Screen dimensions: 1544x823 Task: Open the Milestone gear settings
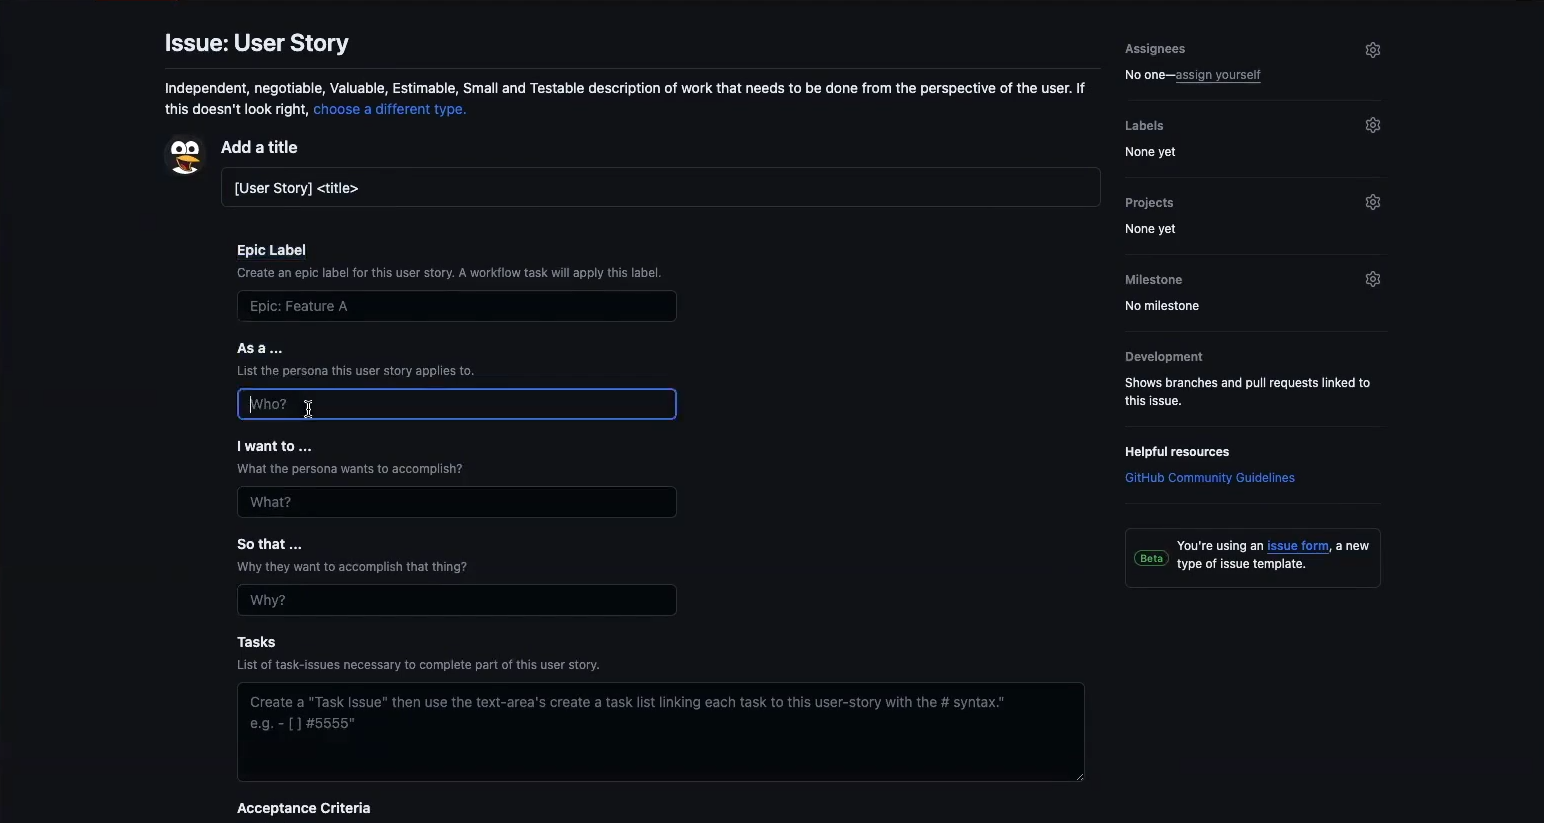pyautogui.click(x=1372, y=280)
